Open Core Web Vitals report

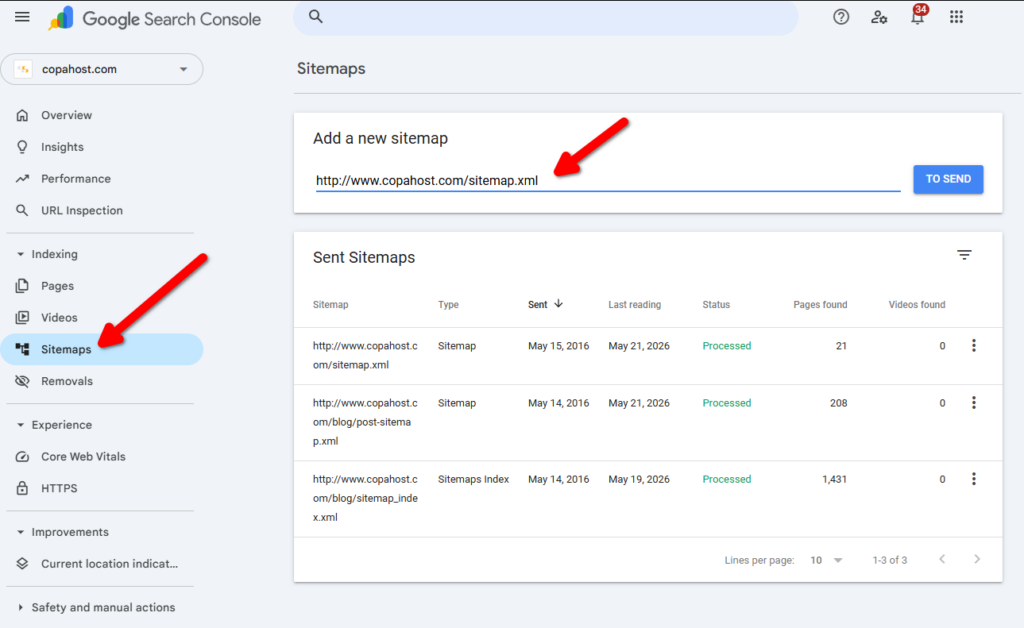tap(83, 456)
